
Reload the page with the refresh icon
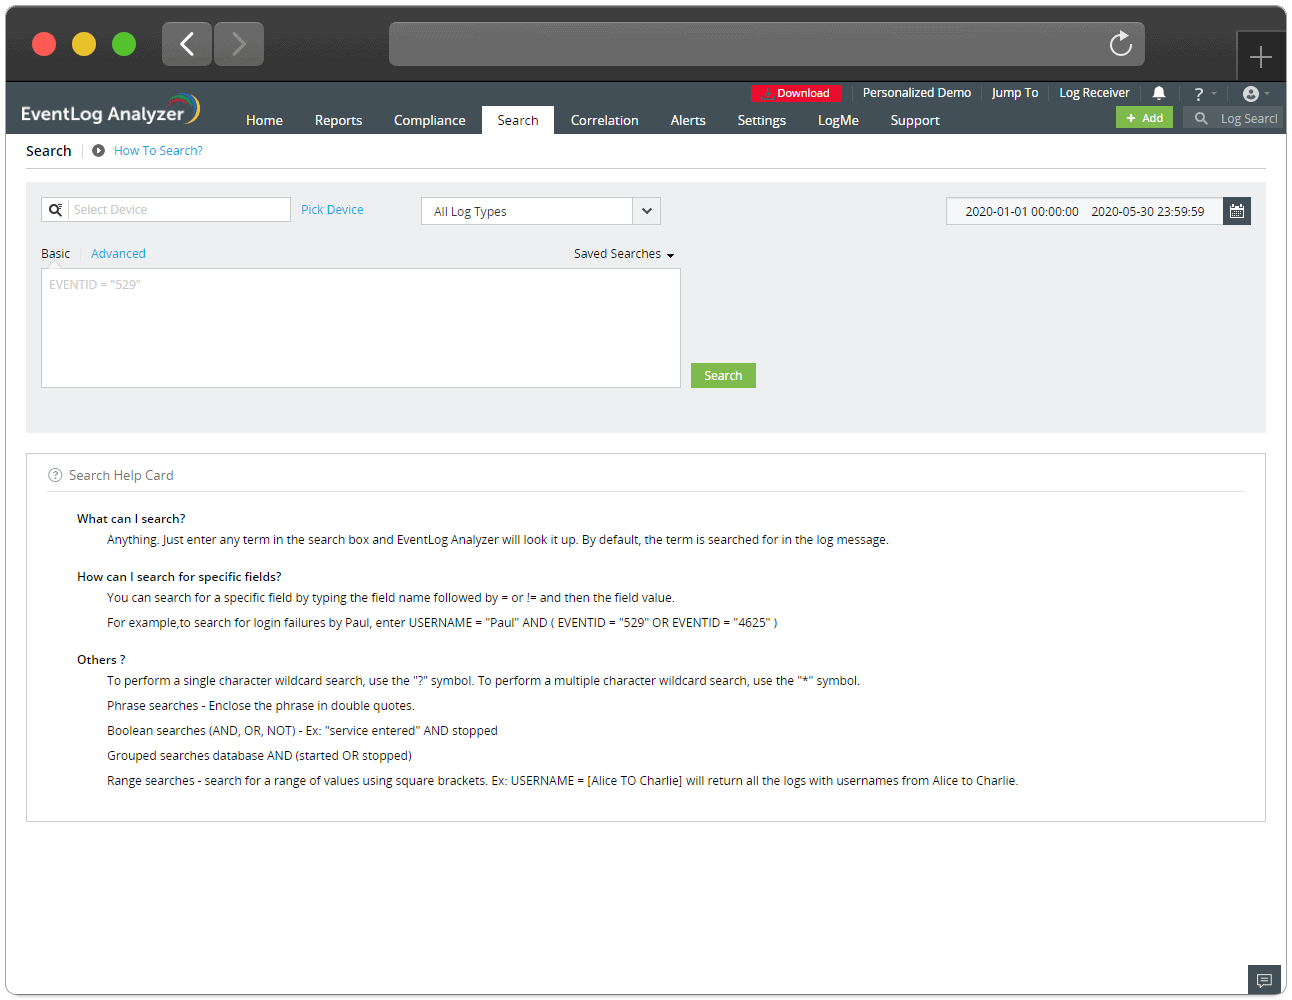tap(1120, 44)
